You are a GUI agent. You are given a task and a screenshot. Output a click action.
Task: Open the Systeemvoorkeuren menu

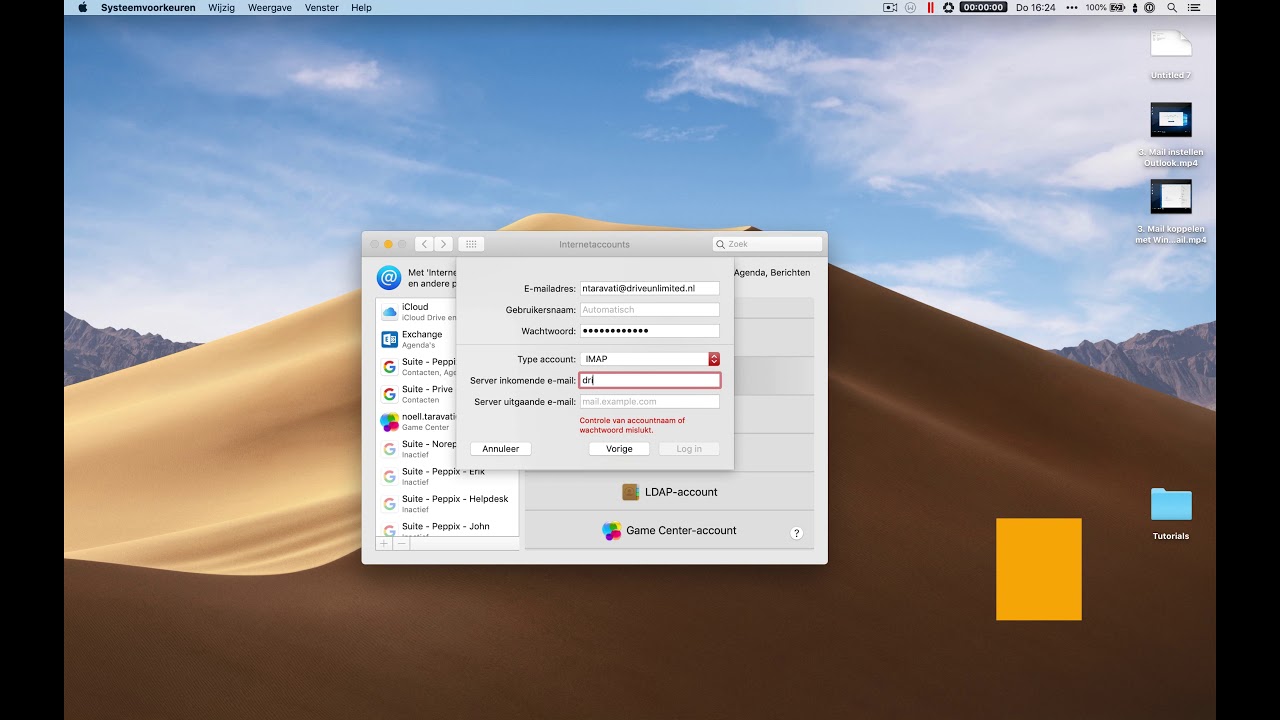pos(148,7)
